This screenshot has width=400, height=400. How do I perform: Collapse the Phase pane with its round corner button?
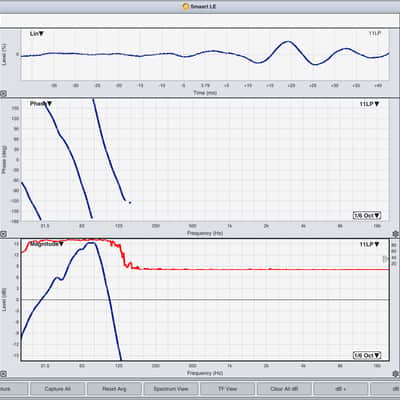tap(3, 234)
